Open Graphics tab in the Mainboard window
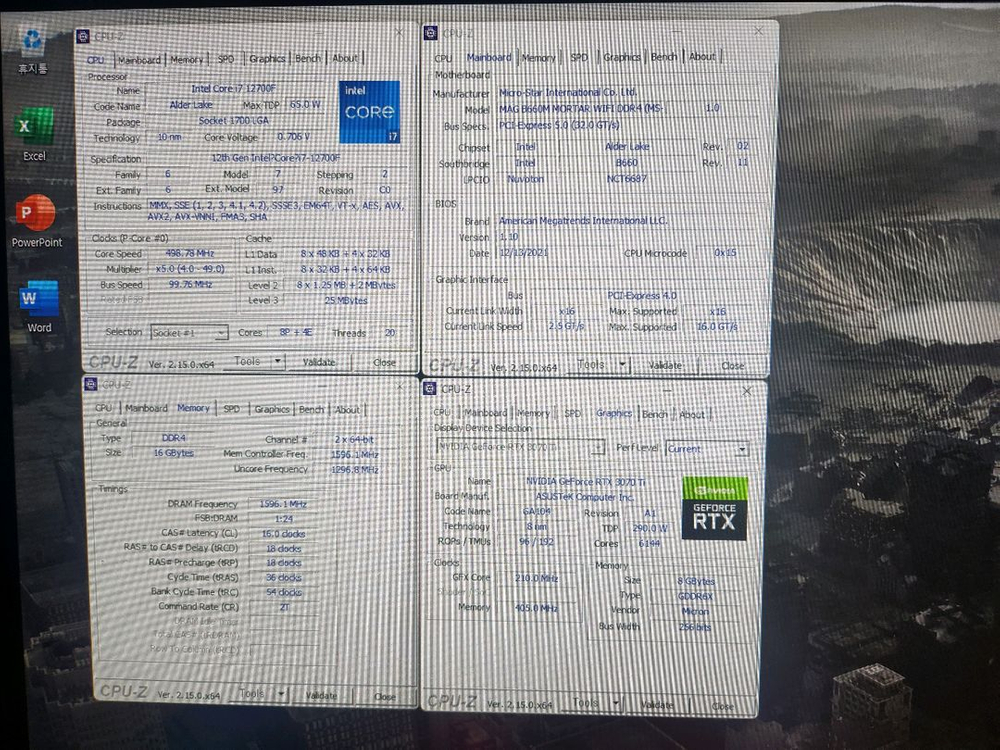This screenshot has height=750, width=1000. click(x=622, y=57)
